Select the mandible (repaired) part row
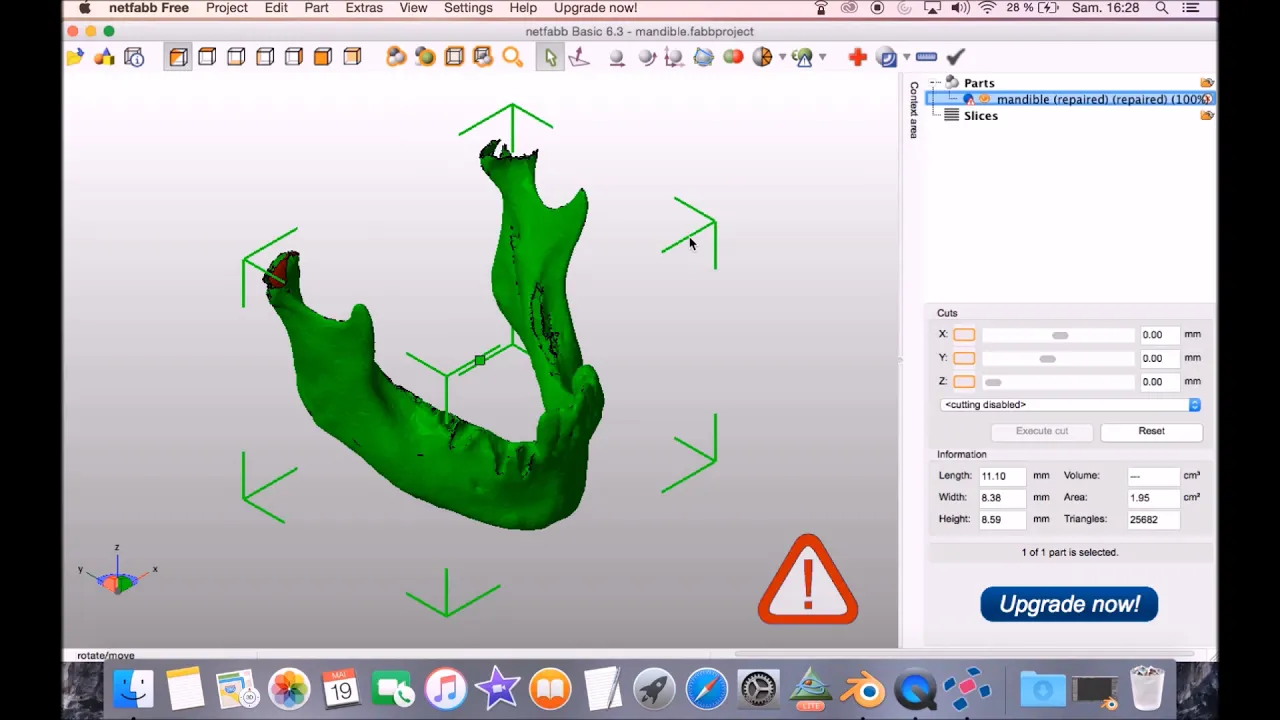The image size is (1280, 720). 1070,99
